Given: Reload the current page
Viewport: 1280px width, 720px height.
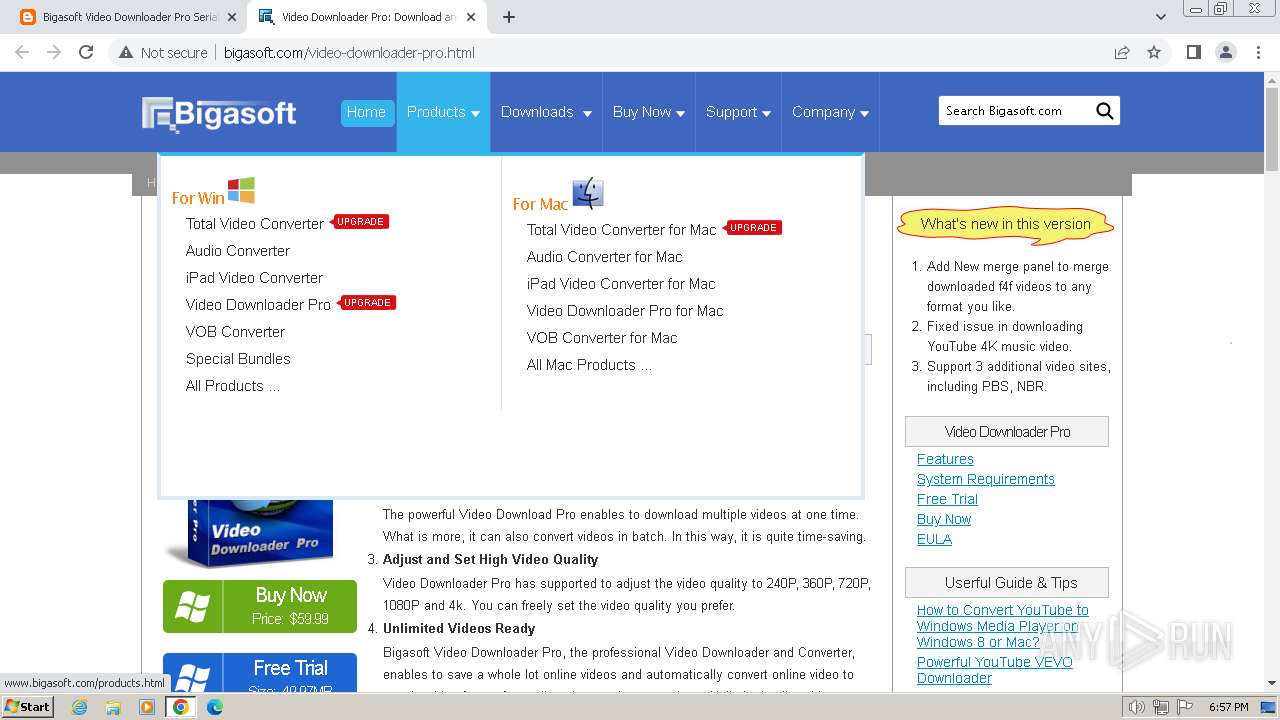Looking at the screenshot, I should 86,53.
